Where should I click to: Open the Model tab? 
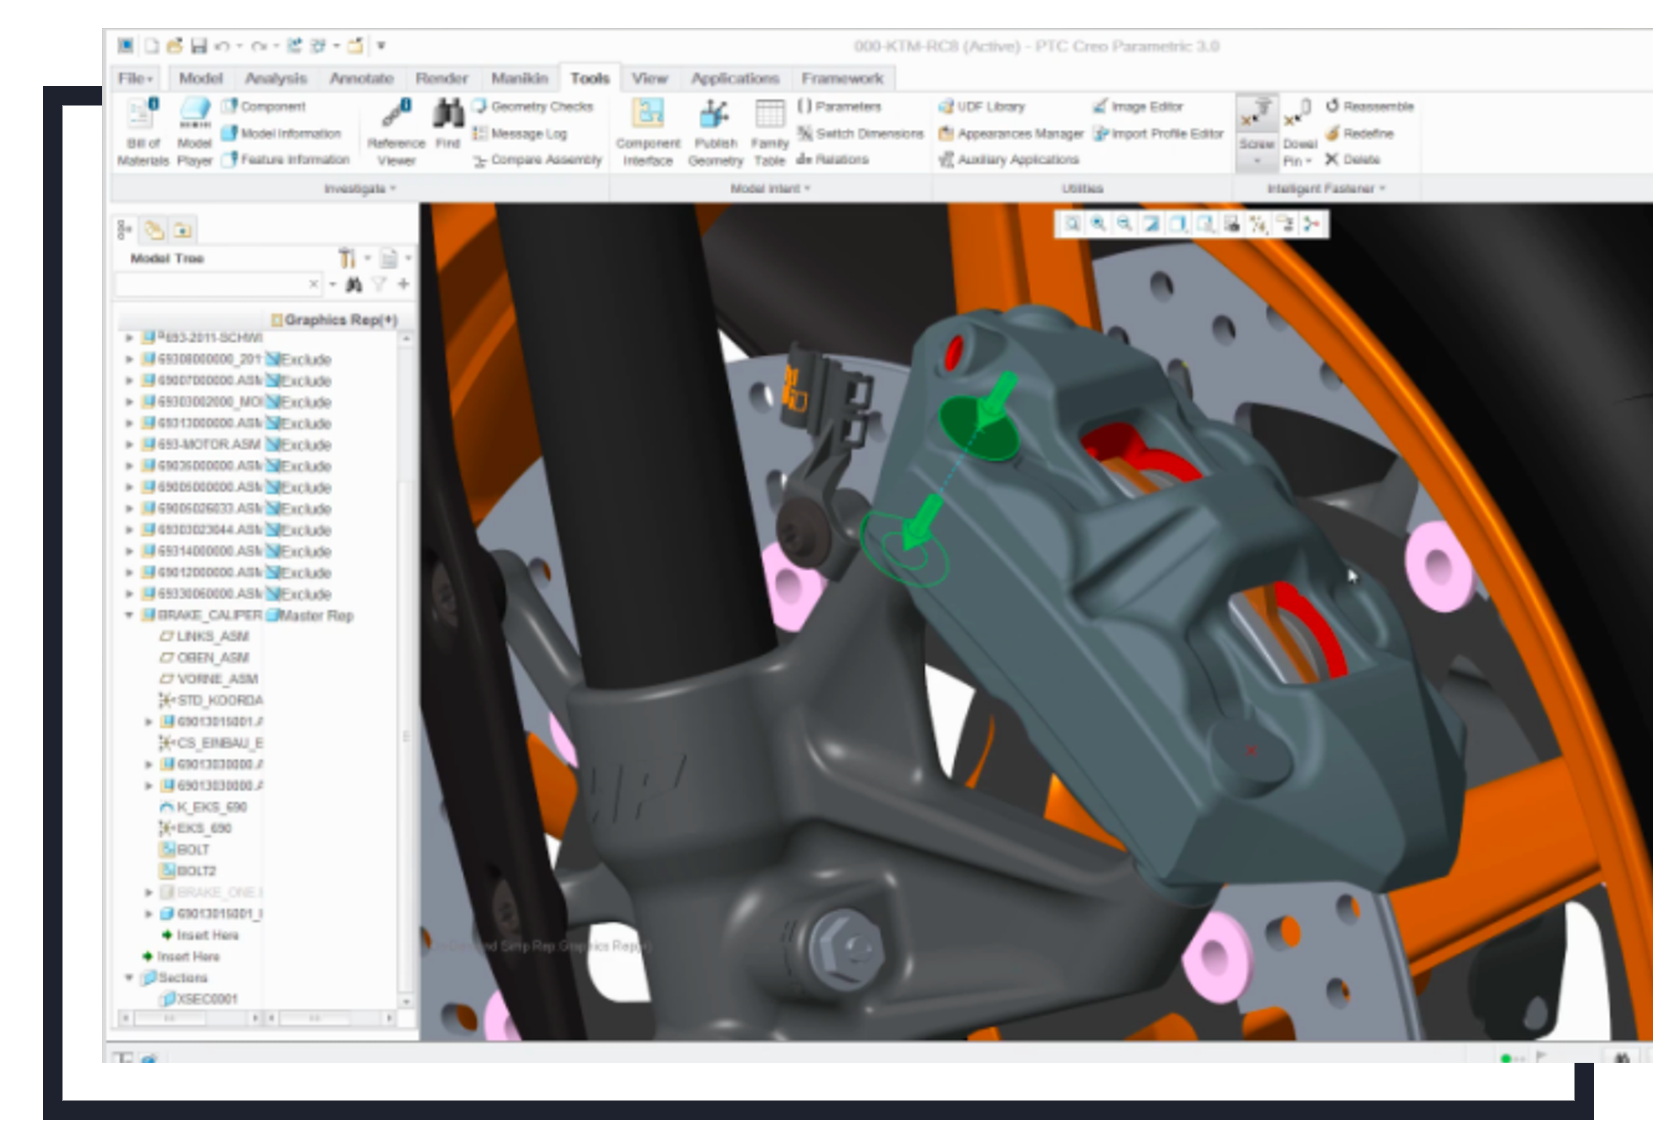(x=200, y=78)
